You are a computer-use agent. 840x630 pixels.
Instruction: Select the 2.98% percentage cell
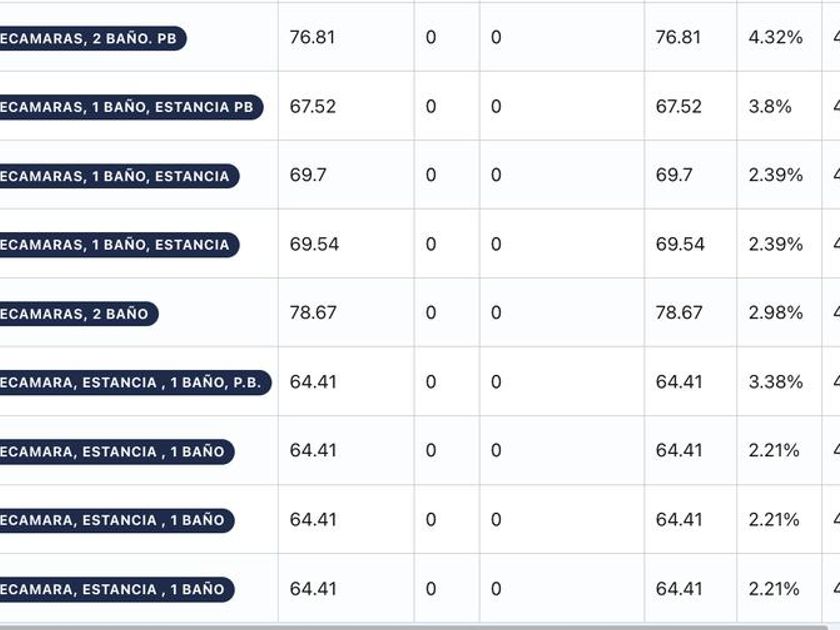775,313
